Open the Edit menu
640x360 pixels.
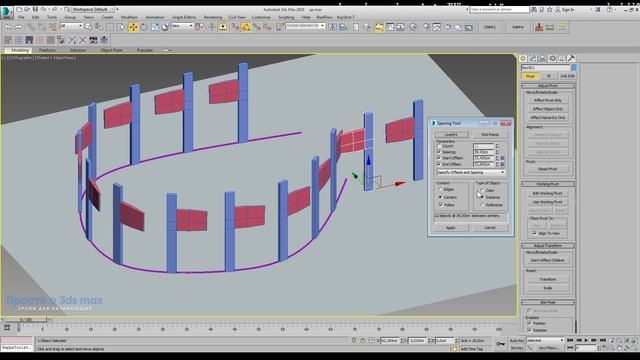36,18
